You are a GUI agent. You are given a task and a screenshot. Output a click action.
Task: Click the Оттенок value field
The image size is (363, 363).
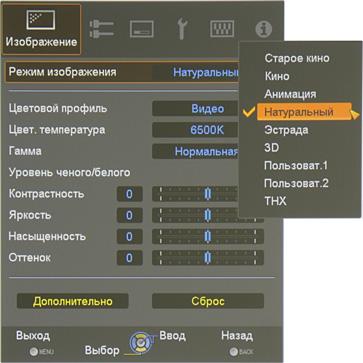point(129,258)
